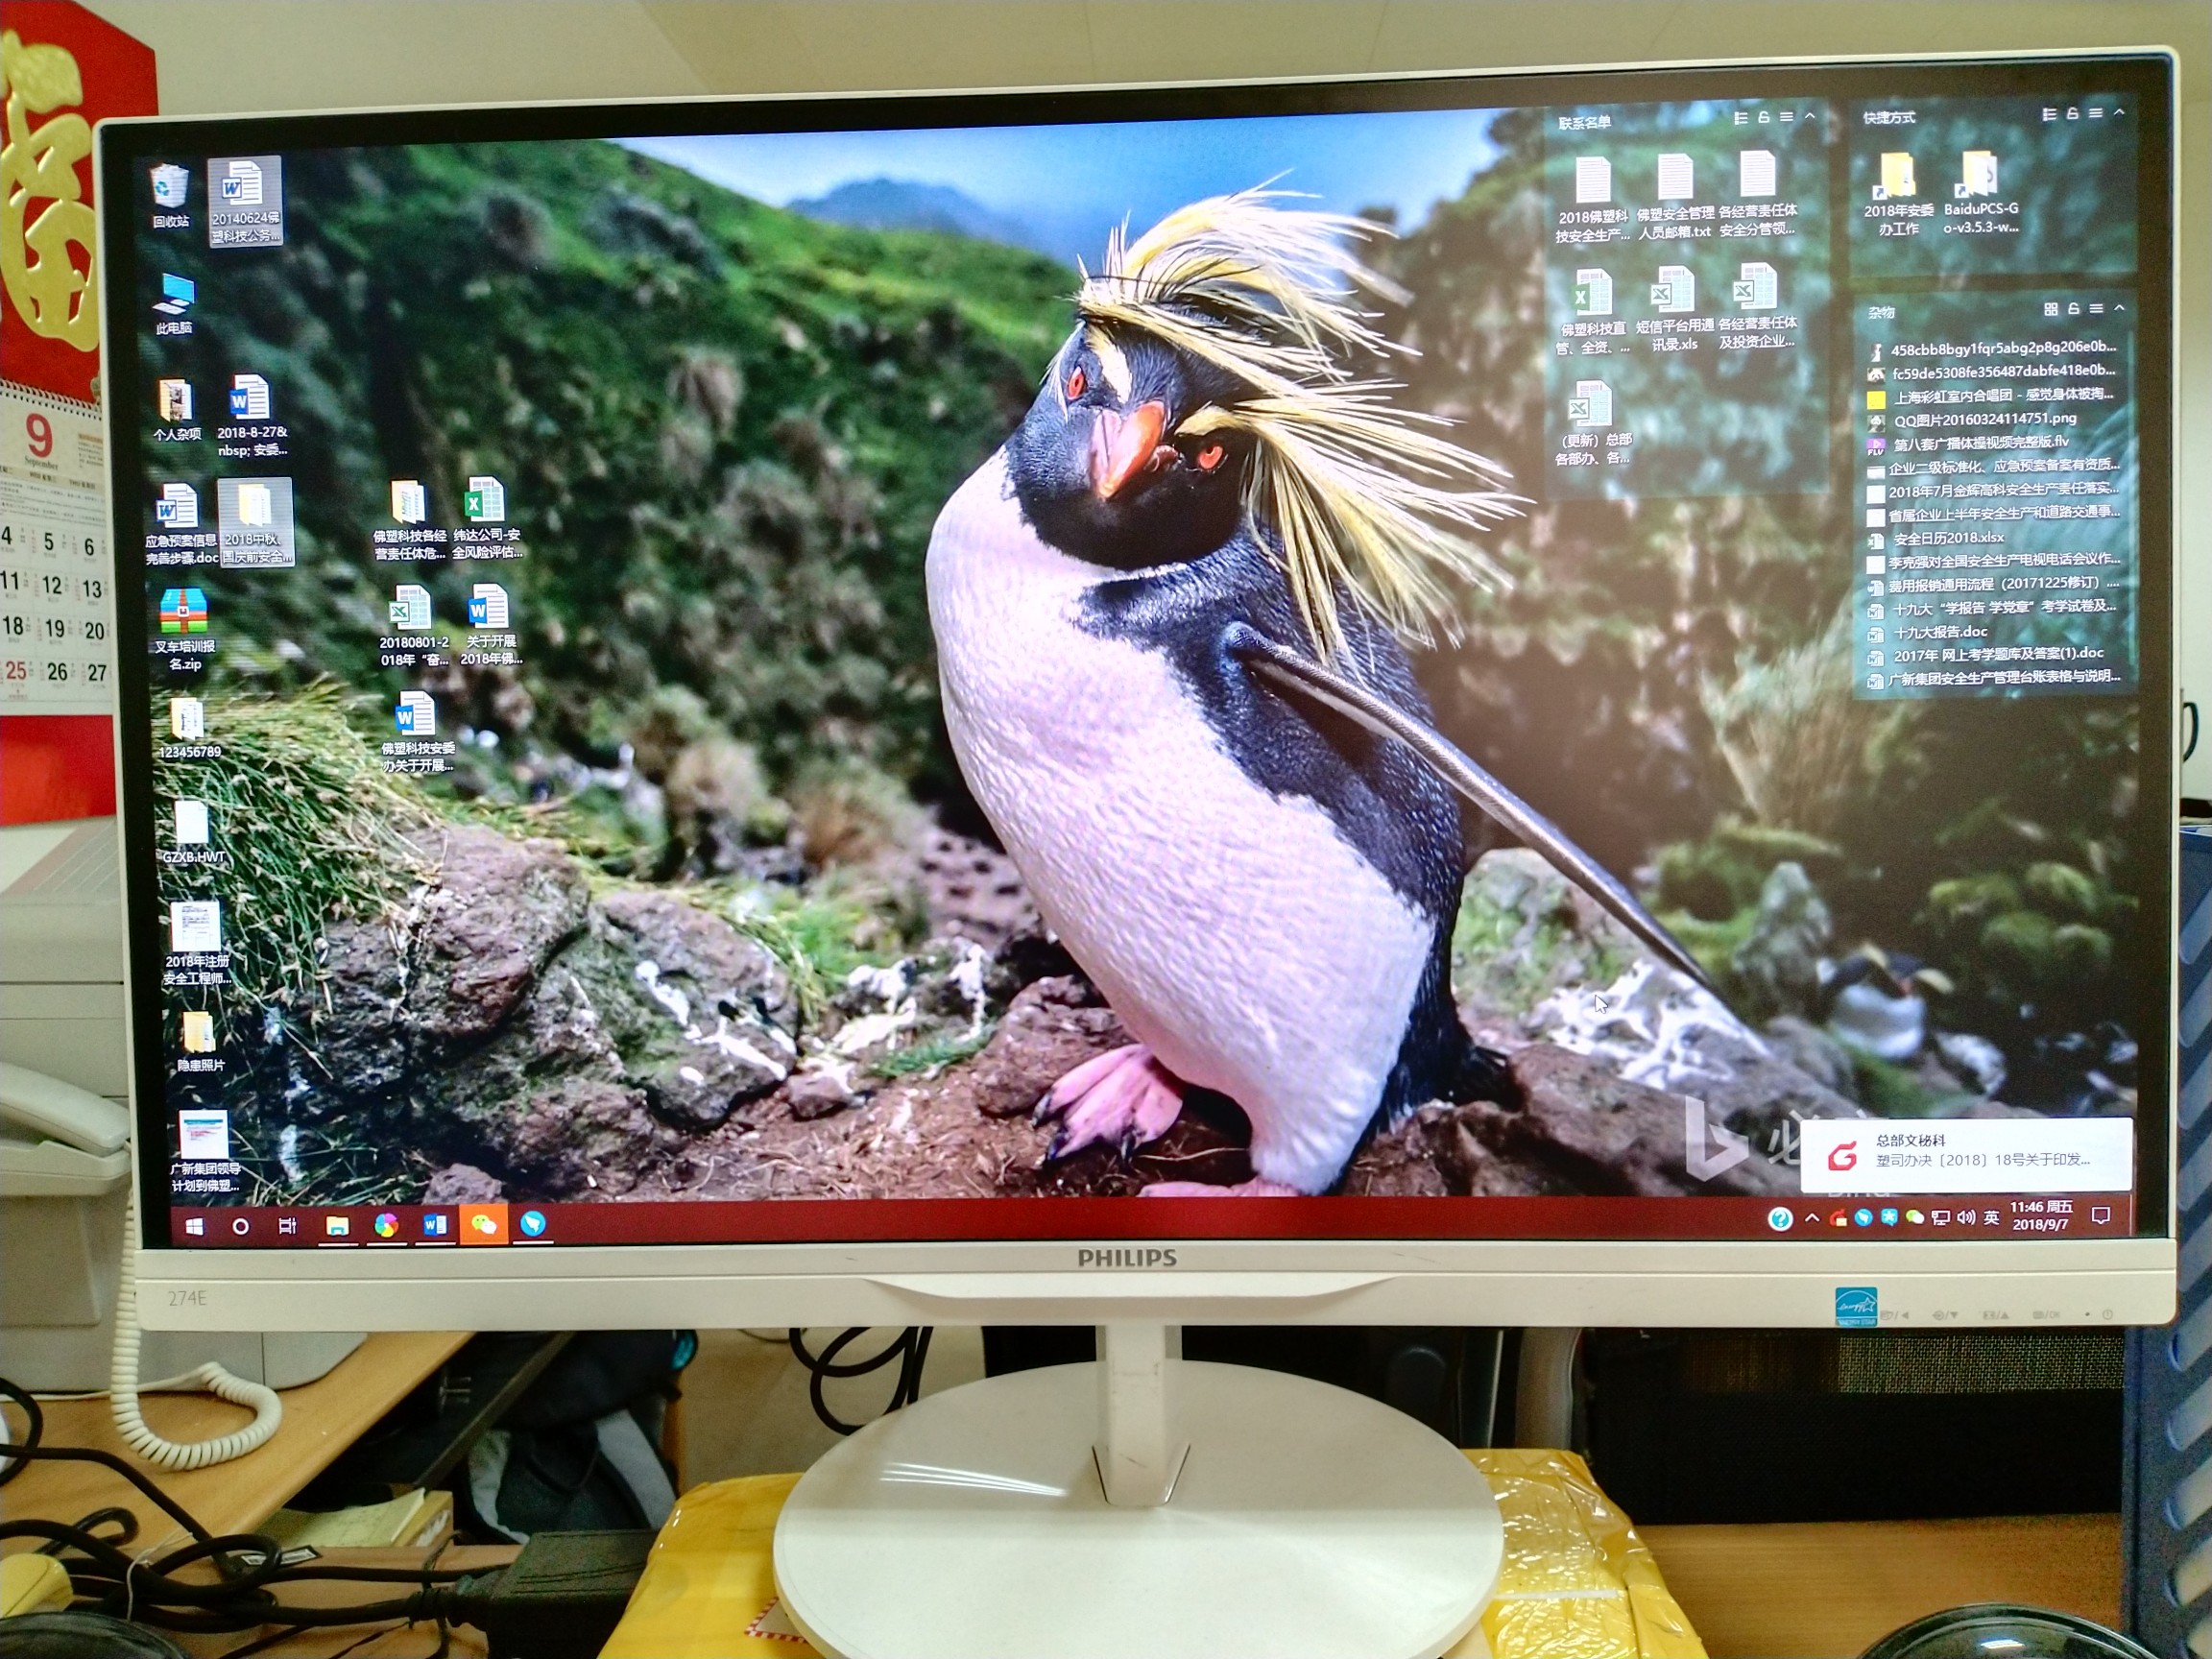The height and width of the screenshot is (1659, 2212).
Task: Expand hidden system tray icons arrow
Action: (x=1812, y=1218)
